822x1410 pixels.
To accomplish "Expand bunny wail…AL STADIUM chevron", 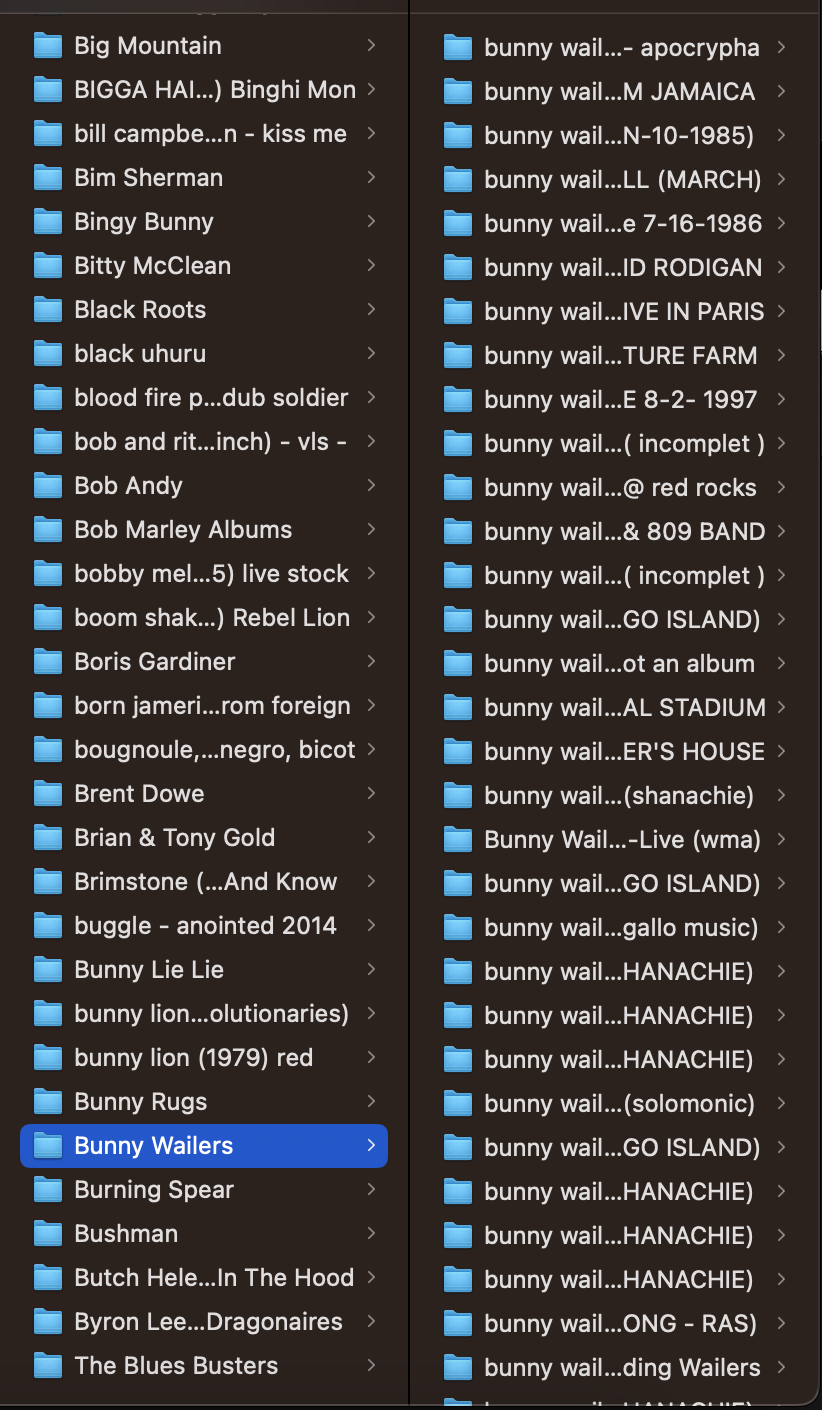I will point(781,708).
